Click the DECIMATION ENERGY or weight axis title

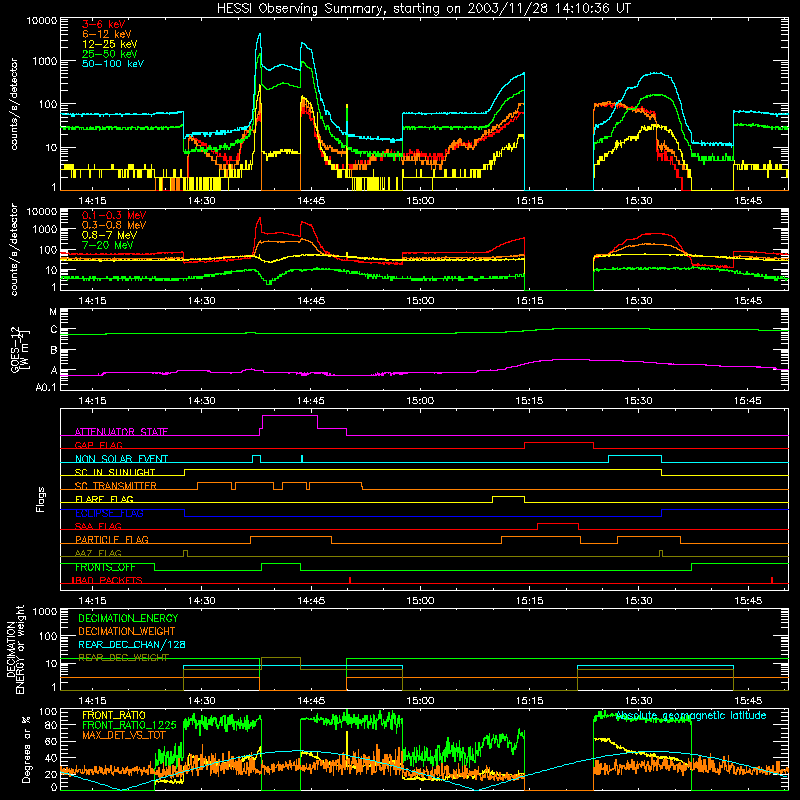pos(15,649)
